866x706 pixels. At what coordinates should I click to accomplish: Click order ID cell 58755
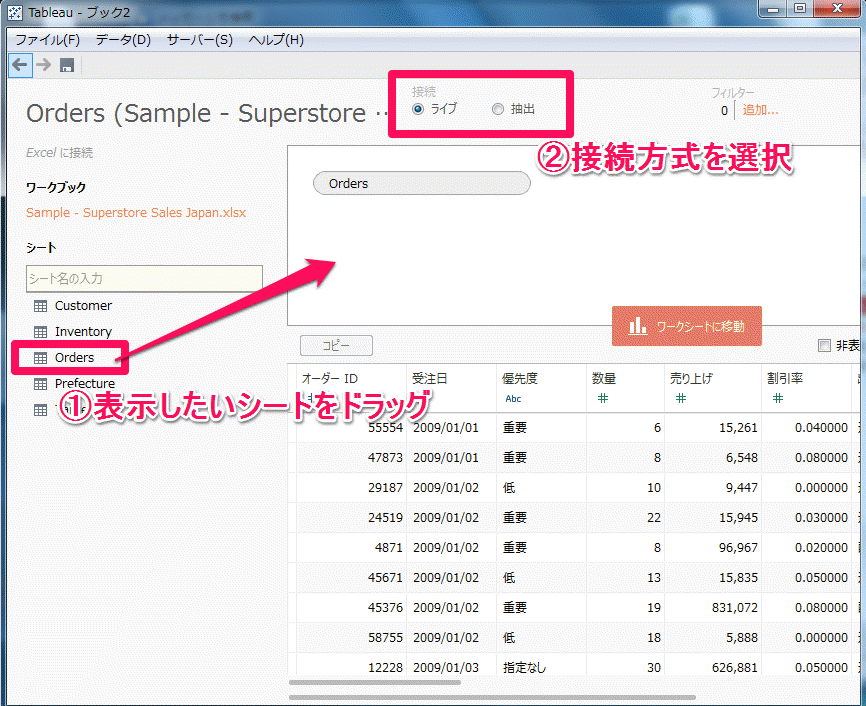(x=386, y=637)
